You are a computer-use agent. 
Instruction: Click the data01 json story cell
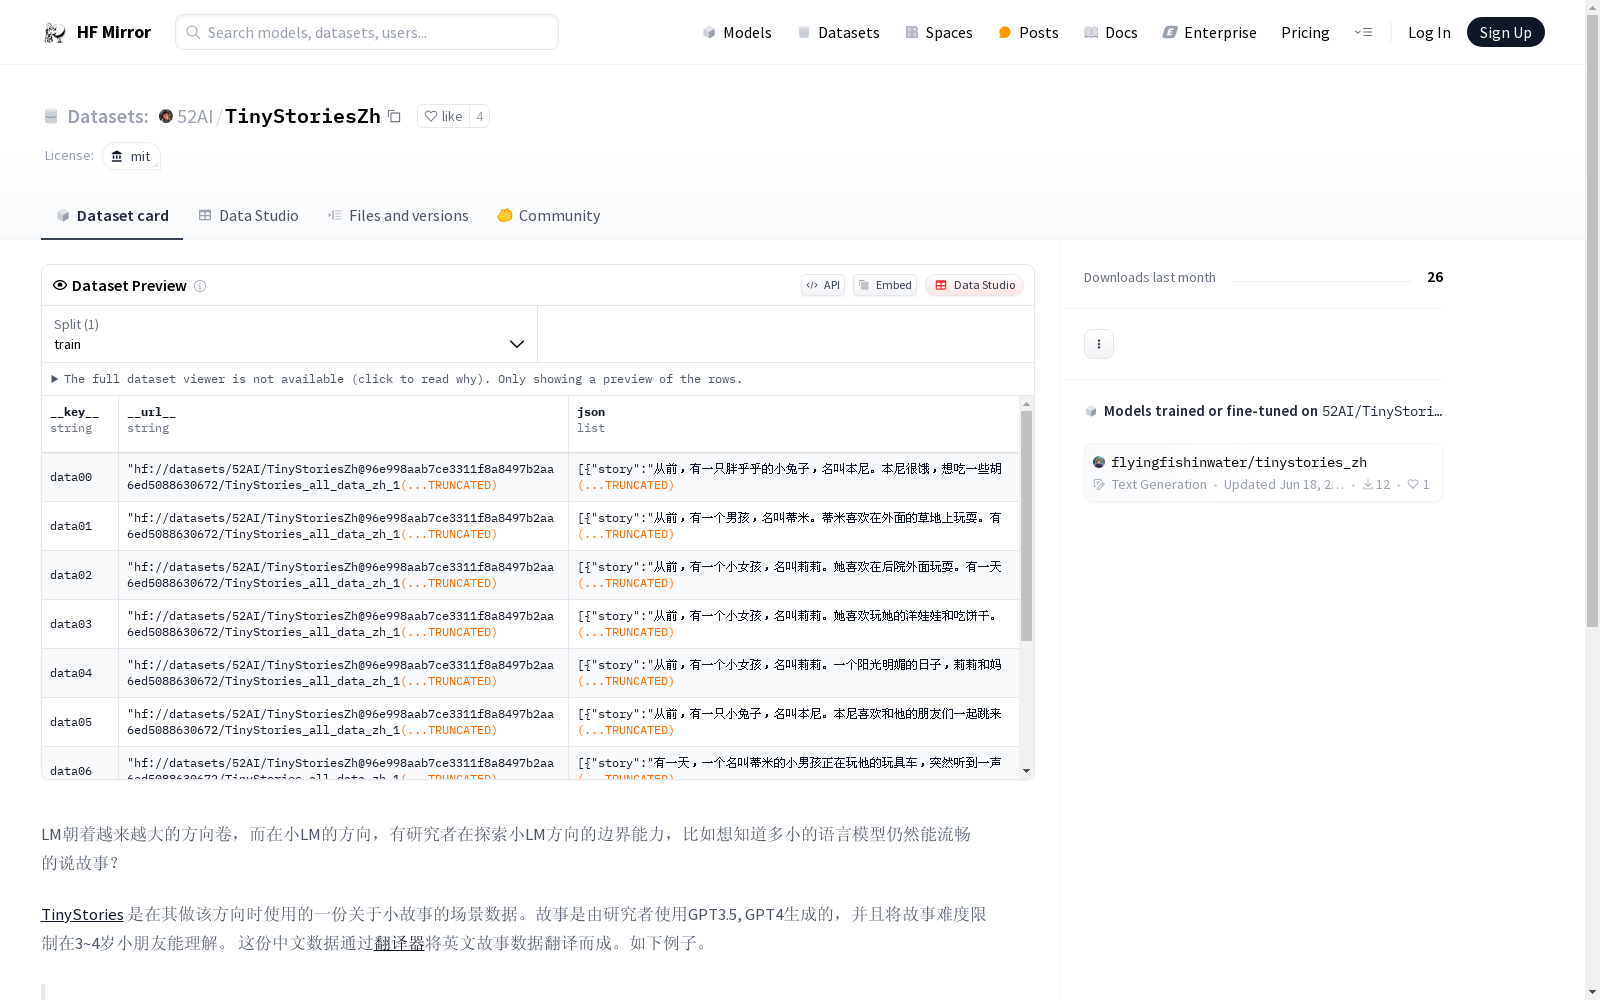pos(793,526)
